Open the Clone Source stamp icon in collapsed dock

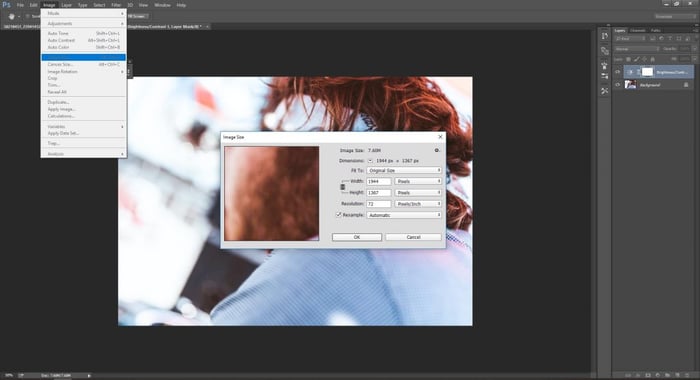604,66
